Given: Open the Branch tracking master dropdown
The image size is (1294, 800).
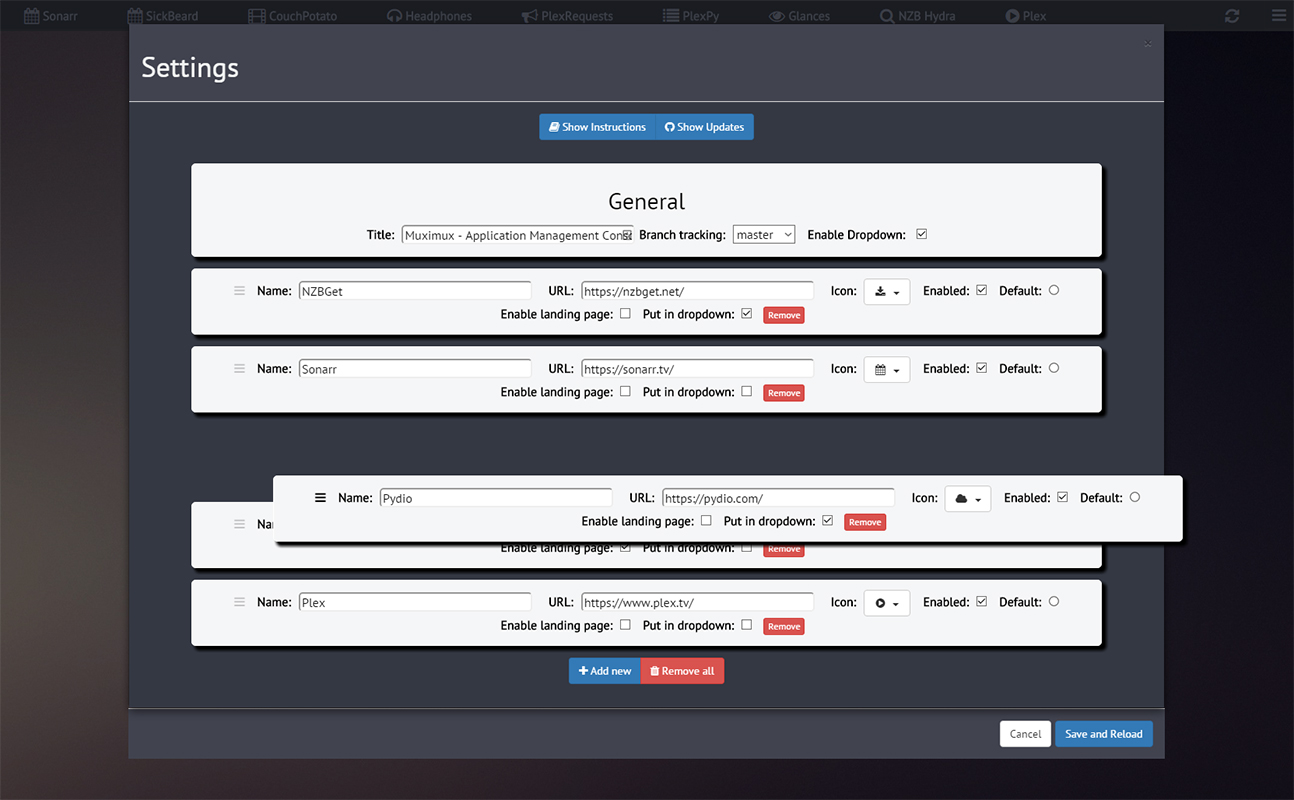Looking at the screenshot, I should click(x=764, y=234).
